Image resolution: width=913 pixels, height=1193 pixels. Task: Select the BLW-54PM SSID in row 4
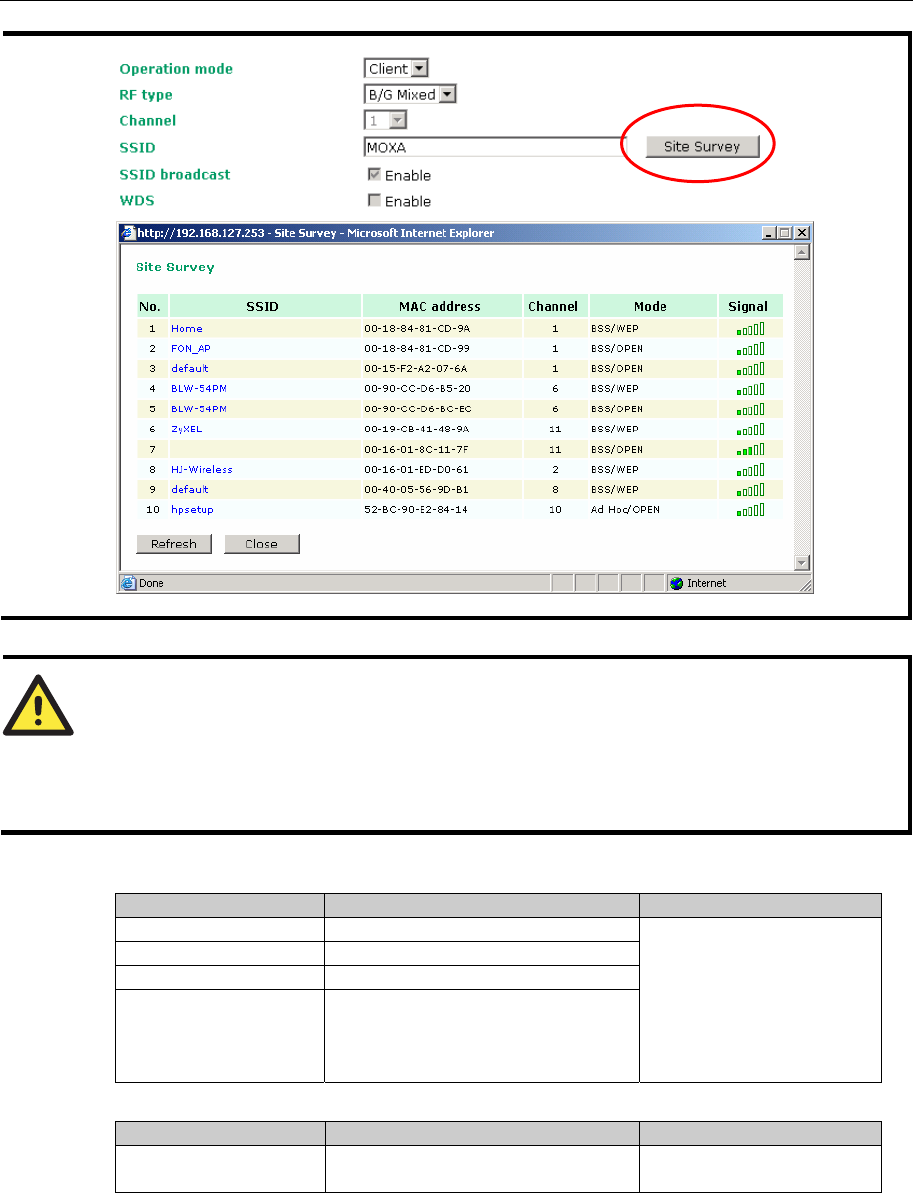click(x=199, y=389)
